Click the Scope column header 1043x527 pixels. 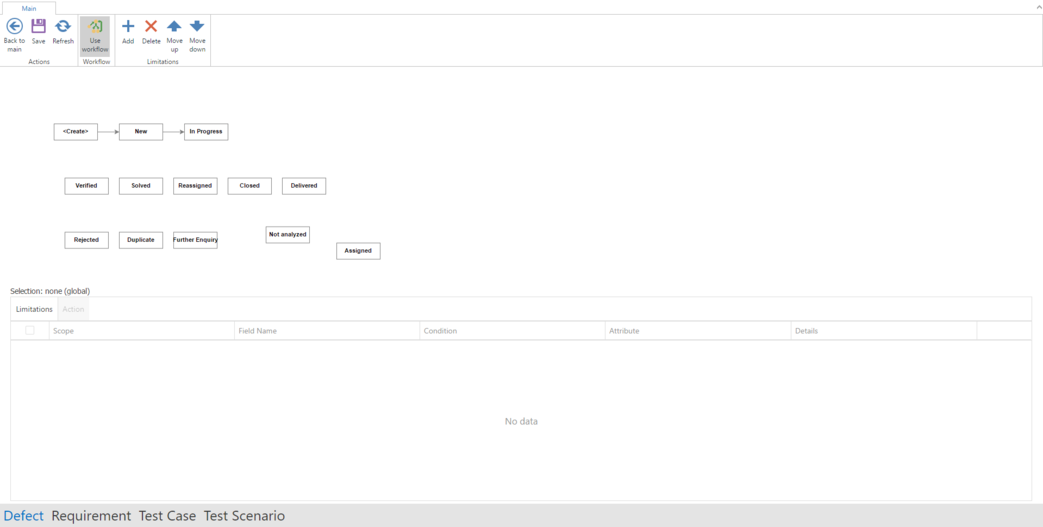coord(64,331)
